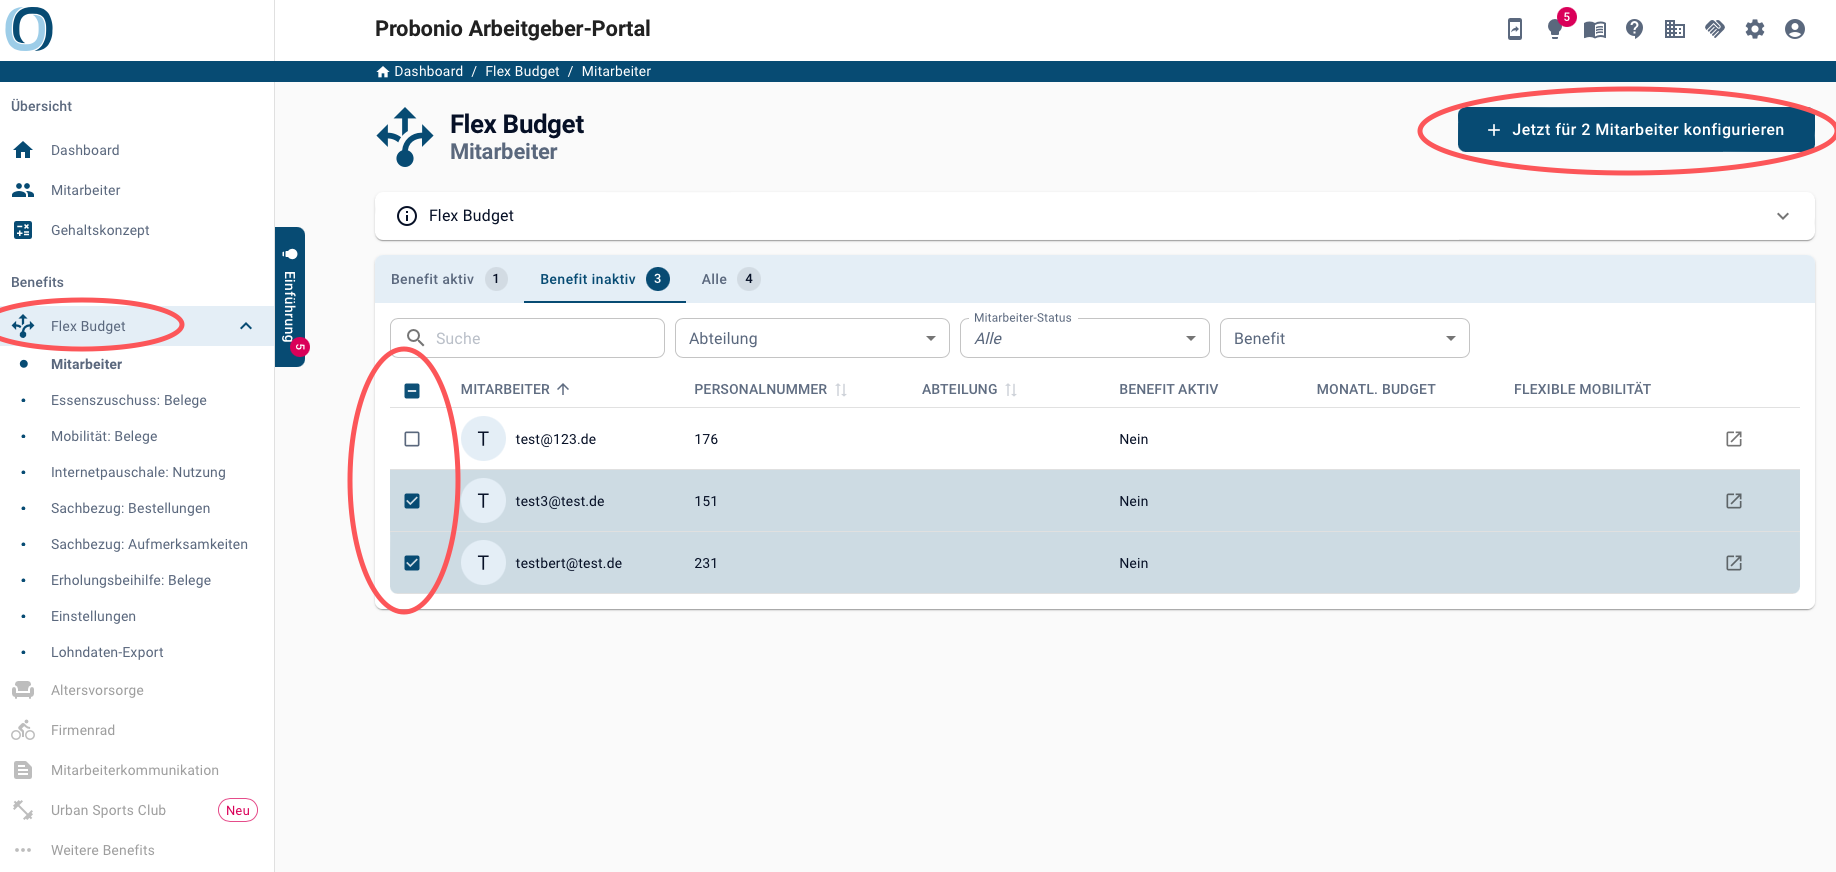Image resolution: width=1836 pixels, height=872 pixels.
Task: Click the Probonio logo
Action: [29, 29]
